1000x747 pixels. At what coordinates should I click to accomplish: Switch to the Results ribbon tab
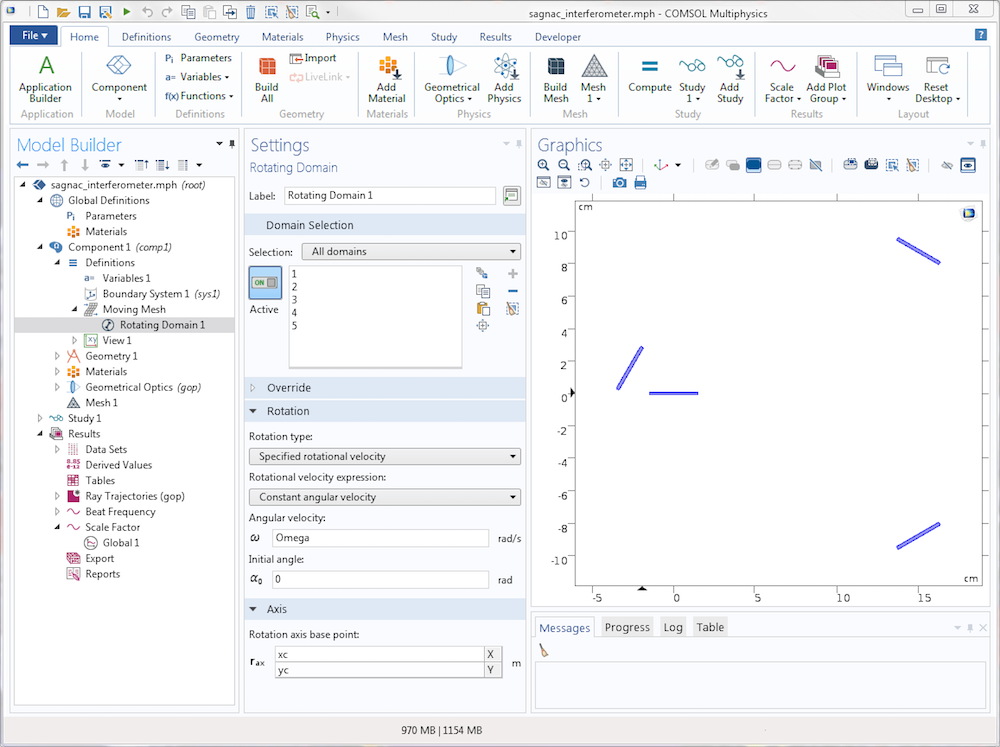[x=496, y=37]
